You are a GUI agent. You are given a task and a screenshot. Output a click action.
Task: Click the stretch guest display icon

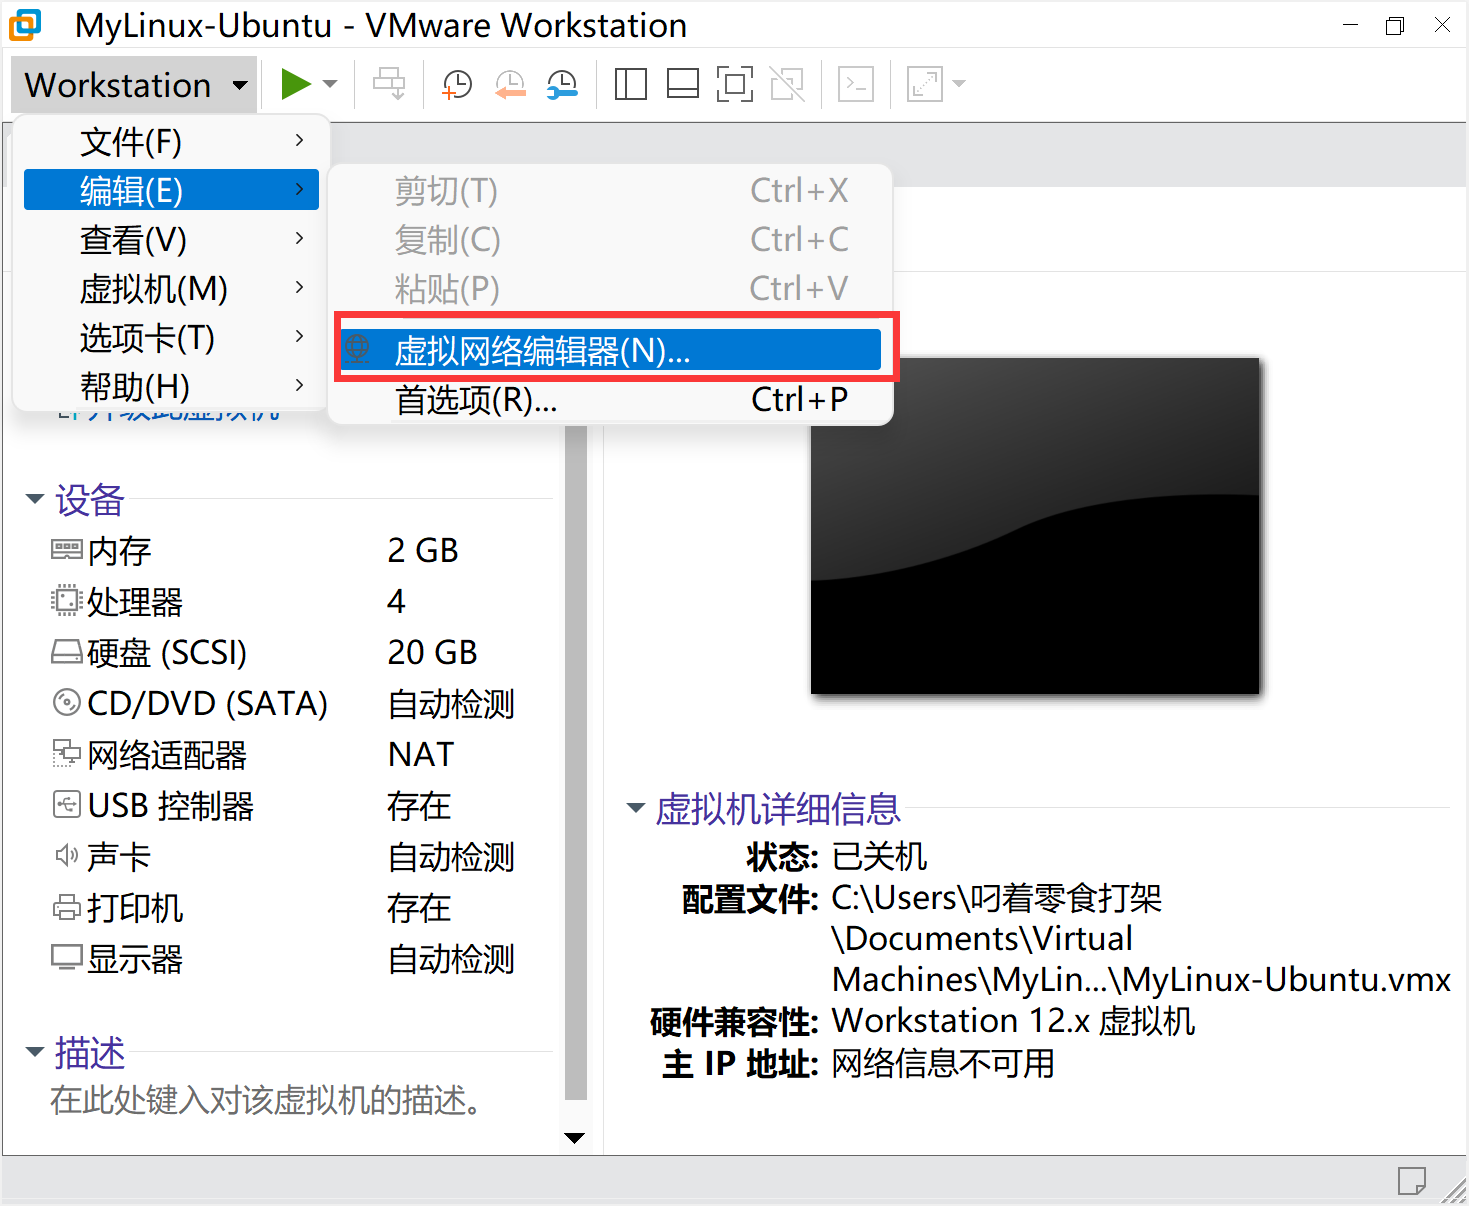tap(925, 84)
